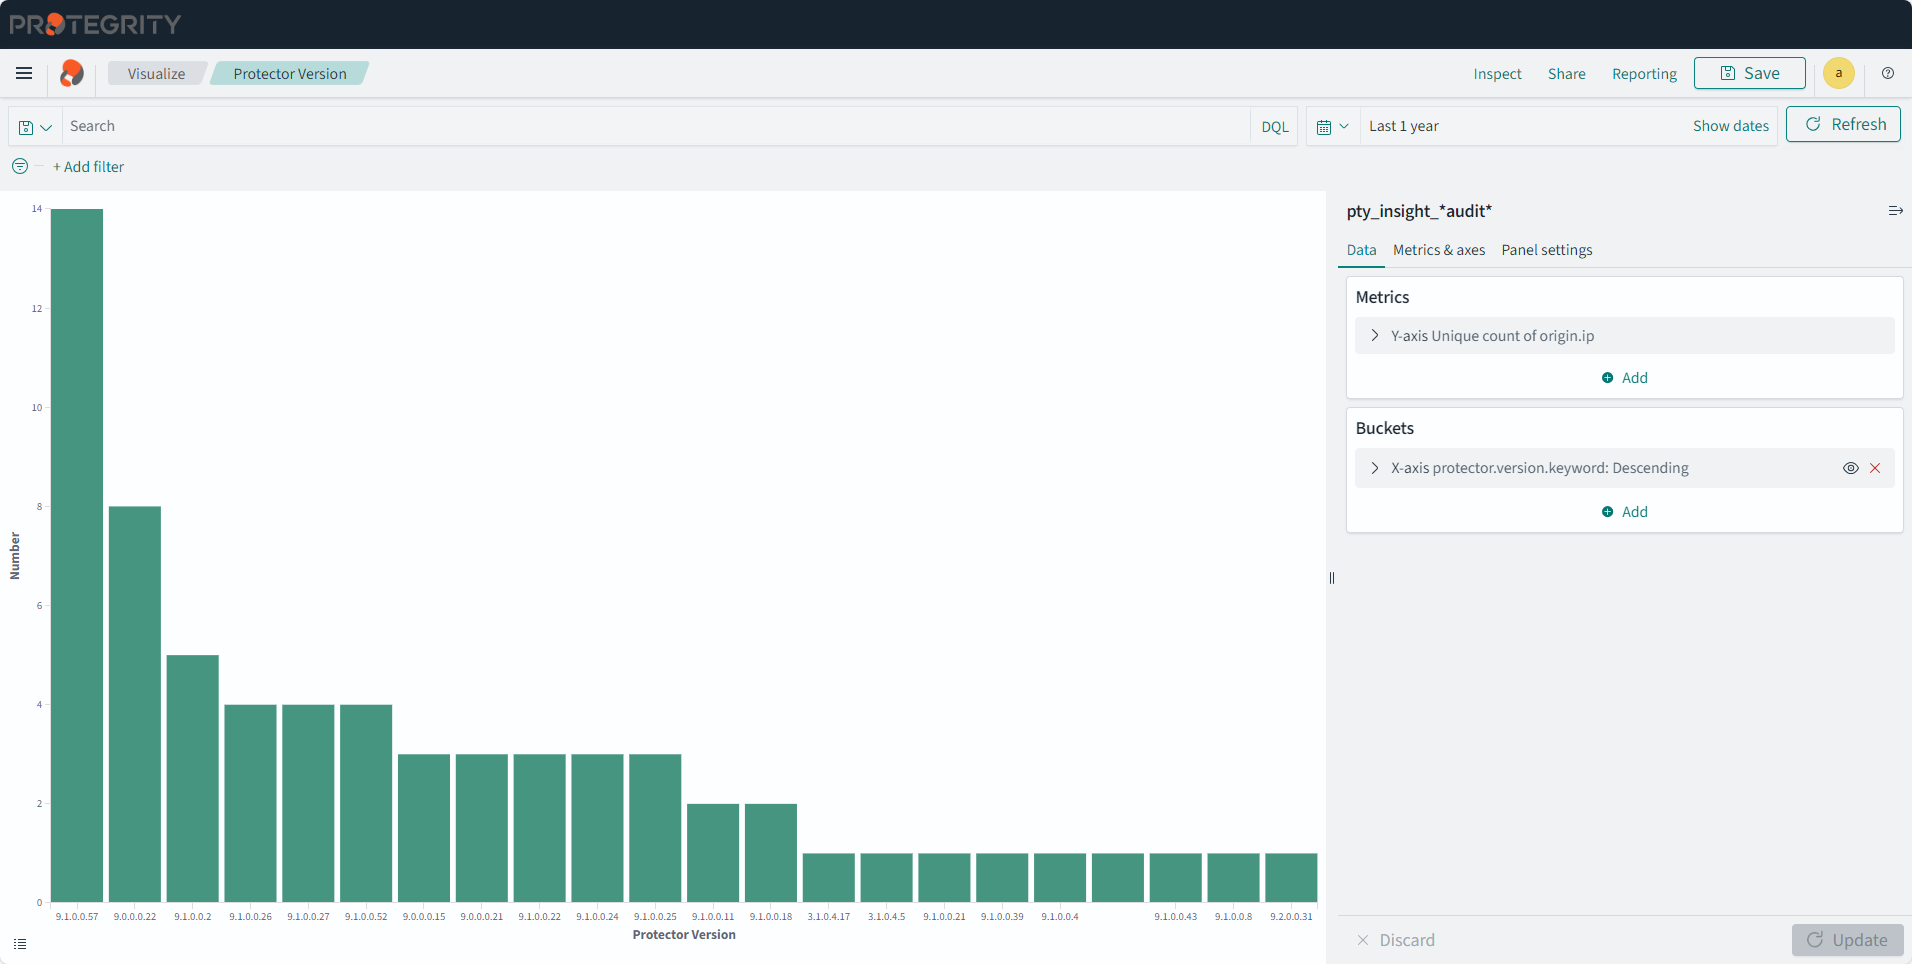This screenshot has height=964, width=1912.
Task: Click the Protegrity home logo icon
Action: [x=72, y=73]
